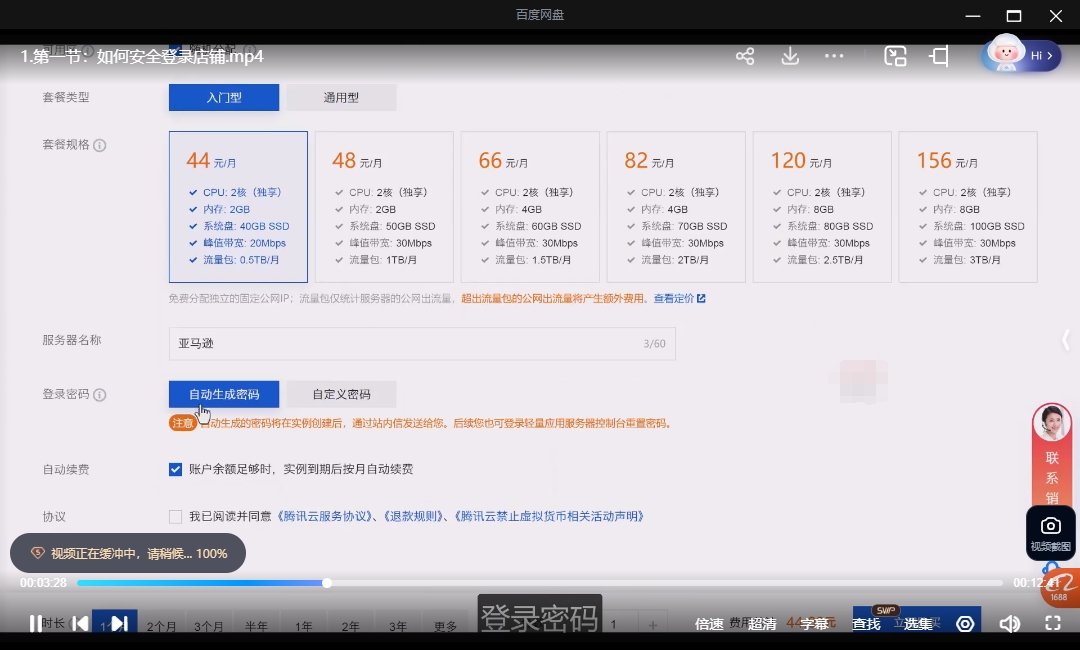Toggle the 自动续费 auto-renew checkbox
This screenshot has width=1080, height=650.
(176, 470)
